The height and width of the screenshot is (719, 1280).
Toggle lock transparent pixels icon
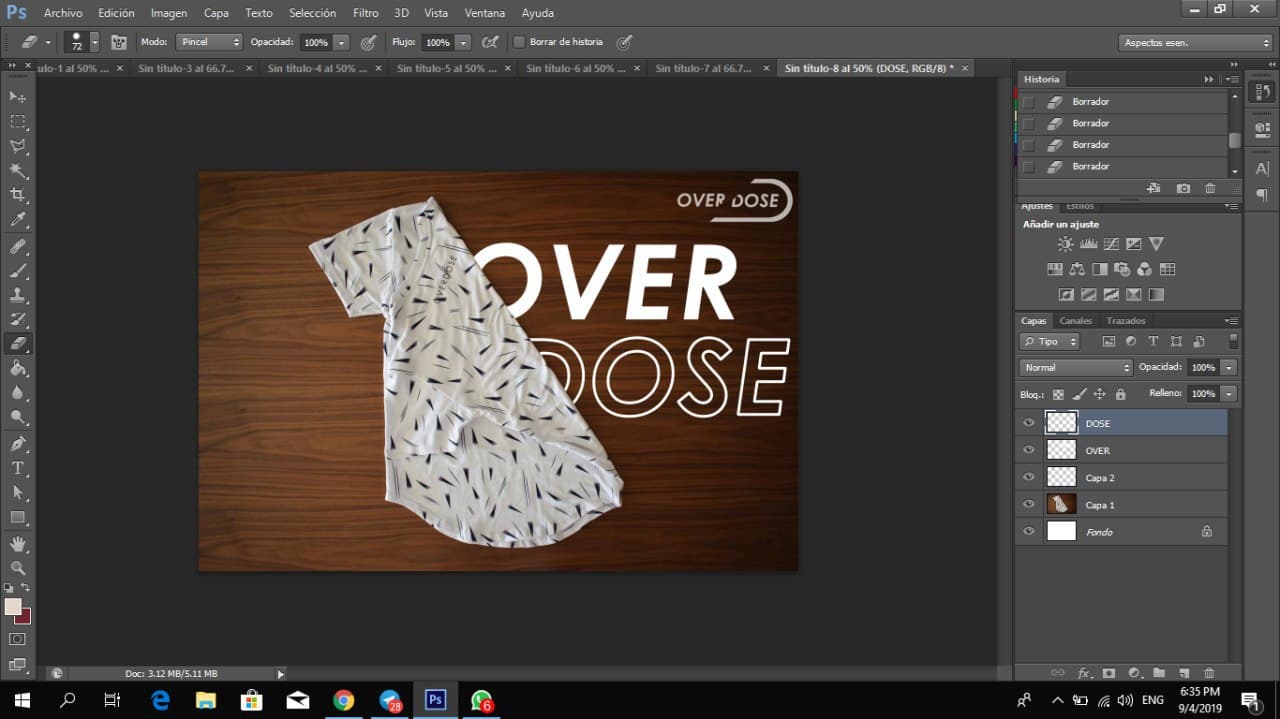click(x=1058, y=395)
